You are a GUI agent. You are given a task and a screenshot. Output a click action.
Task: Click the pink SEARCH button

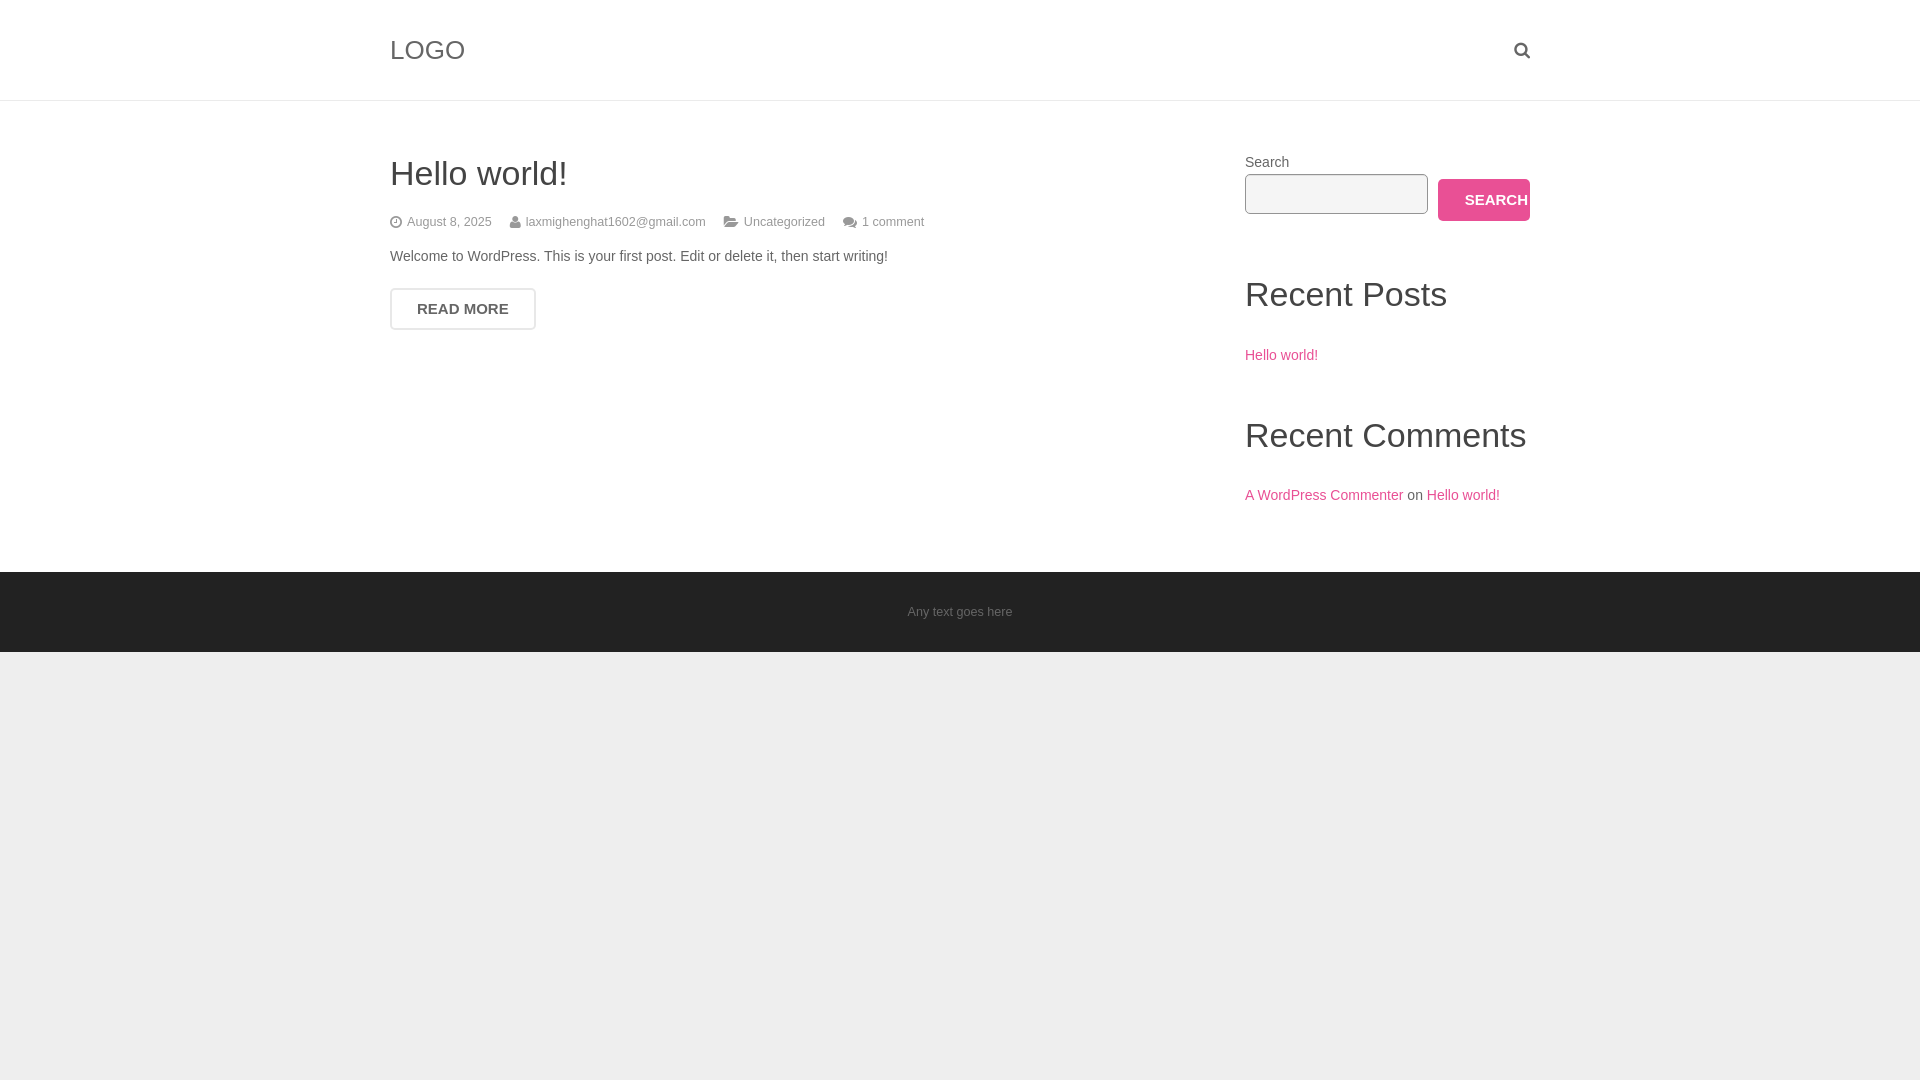click(1484, 200)
